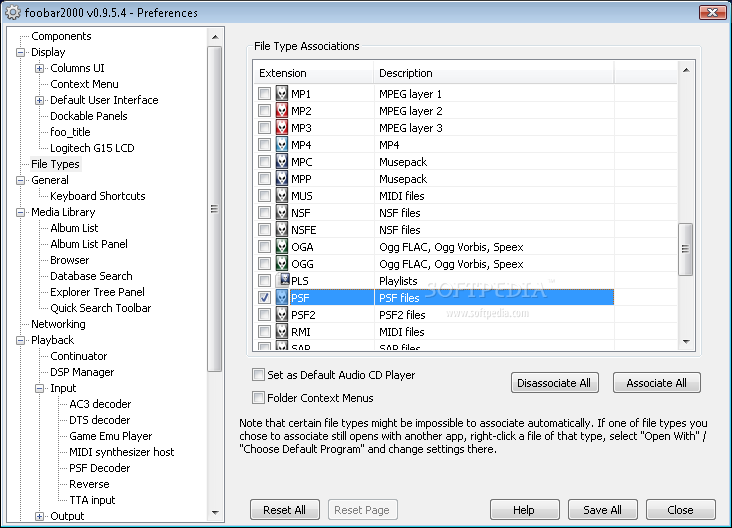Expand the Default User Interface node
Image resolution: width=732 pixels, height=528 pixels.
coord(40,100)
